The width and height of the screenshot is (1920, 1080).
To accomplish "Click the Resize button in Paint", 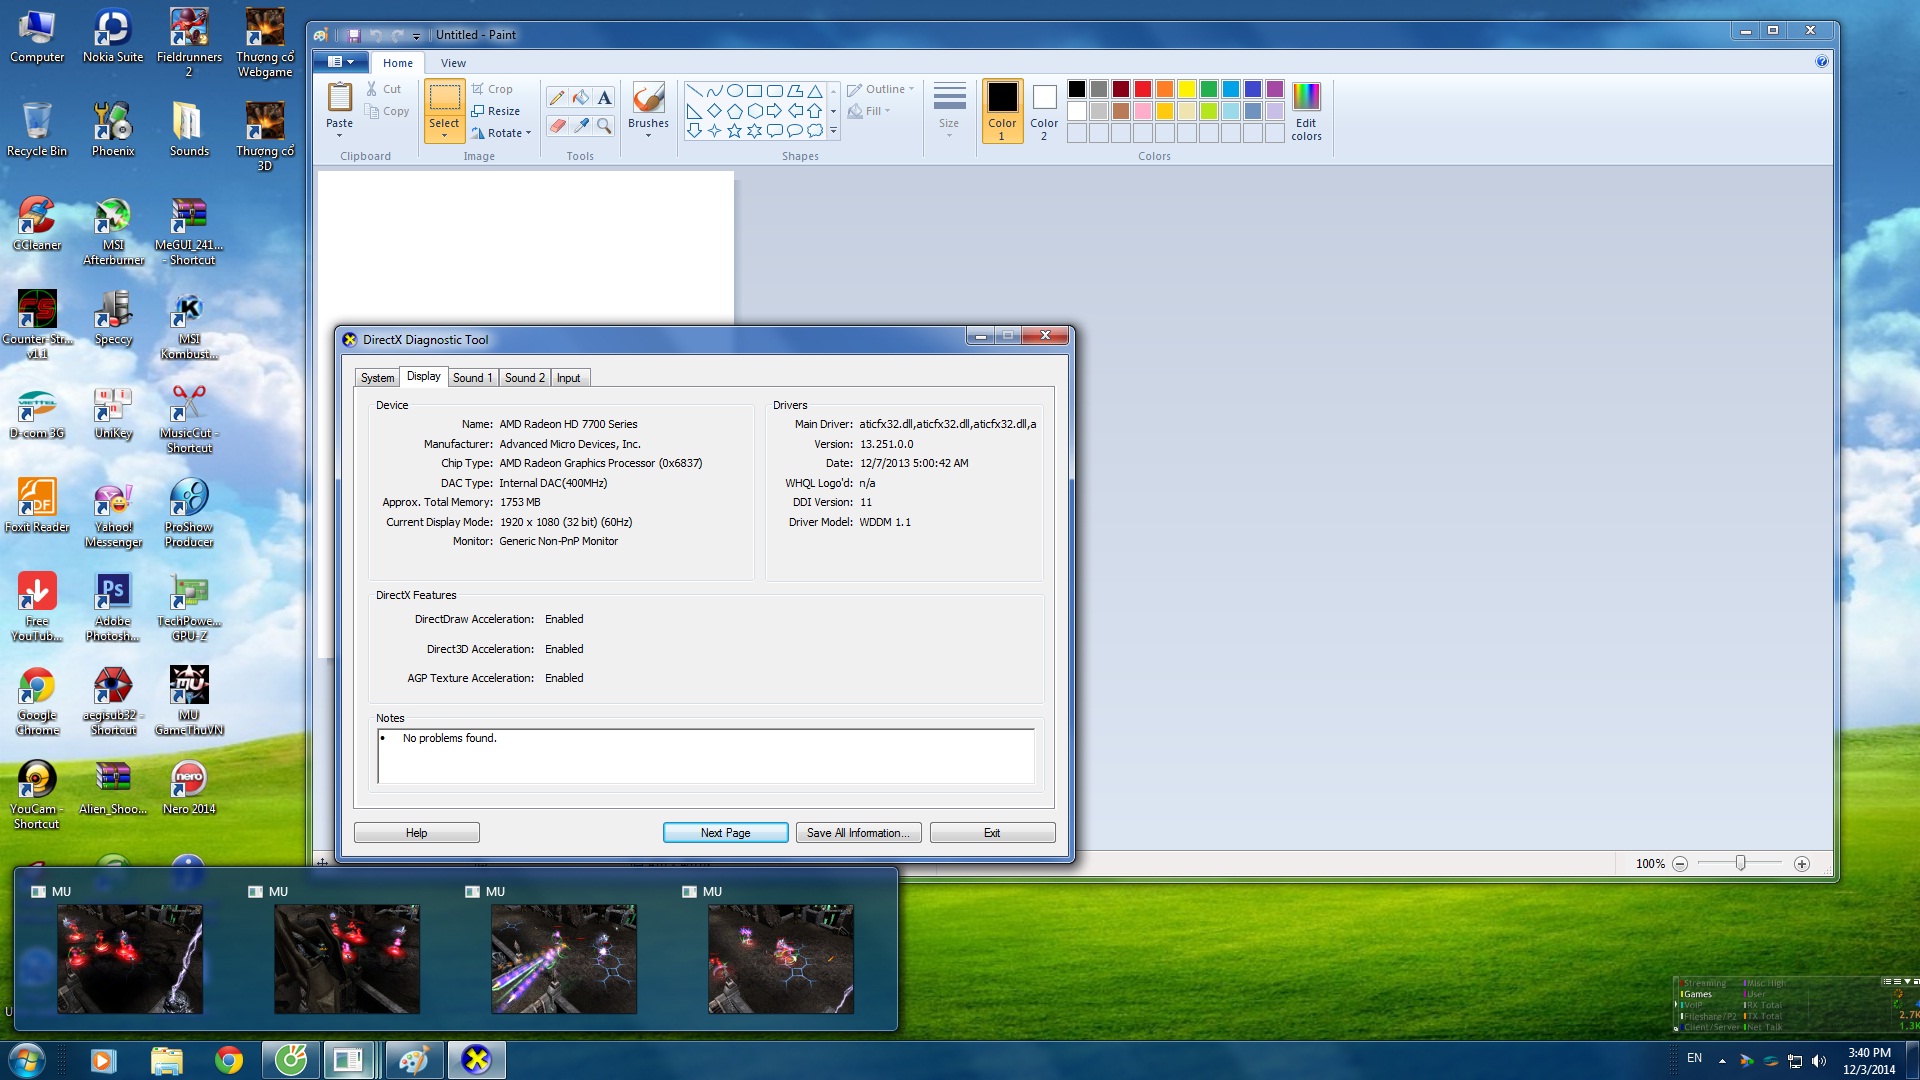I will 496,111.
